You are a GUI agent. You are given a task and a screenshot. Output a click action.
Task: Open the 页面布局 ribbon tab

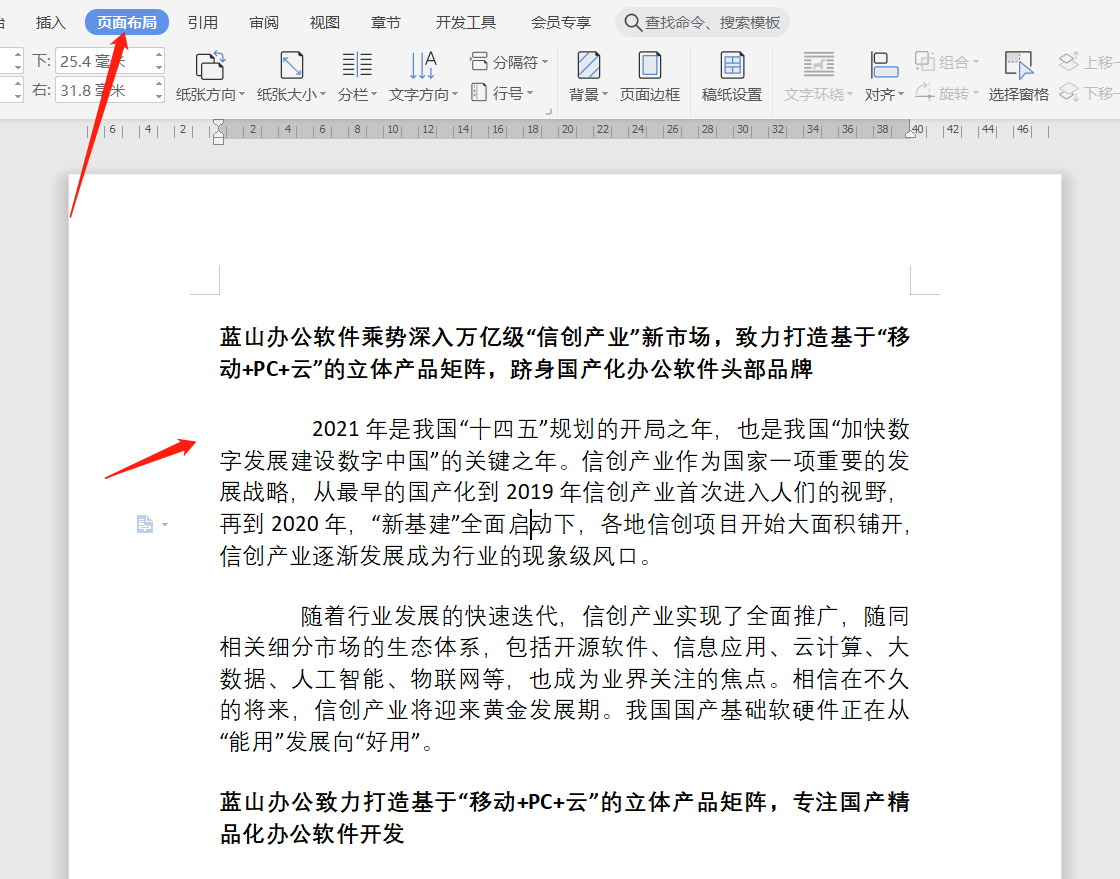coord(126,22)
